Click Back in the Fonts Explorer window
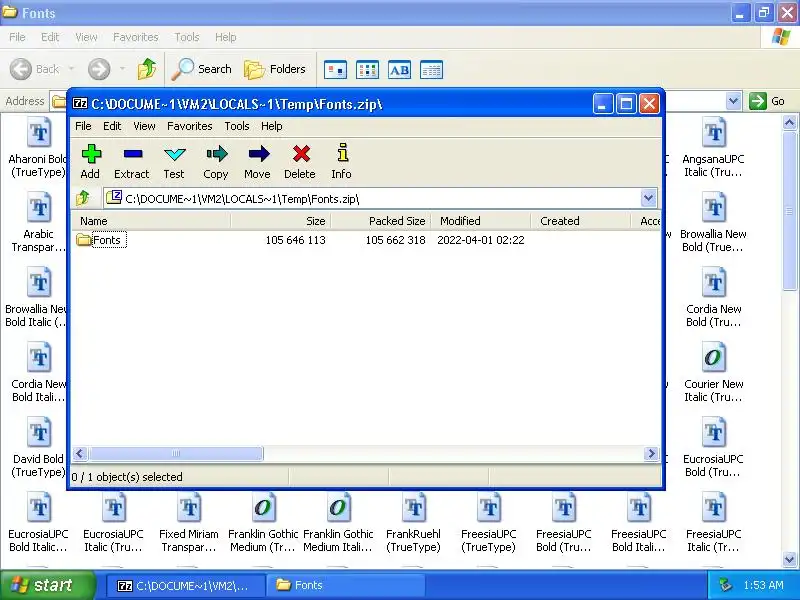The height and width of the screenshot is (600, 800). (35, 69)
